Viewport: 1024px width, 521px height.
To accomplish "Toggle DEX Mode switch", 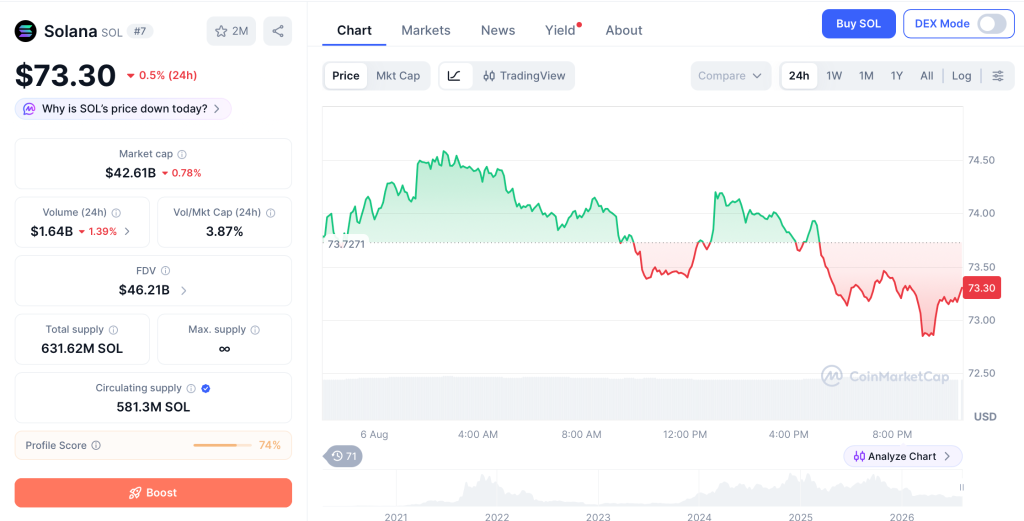I will coord(992,24).
